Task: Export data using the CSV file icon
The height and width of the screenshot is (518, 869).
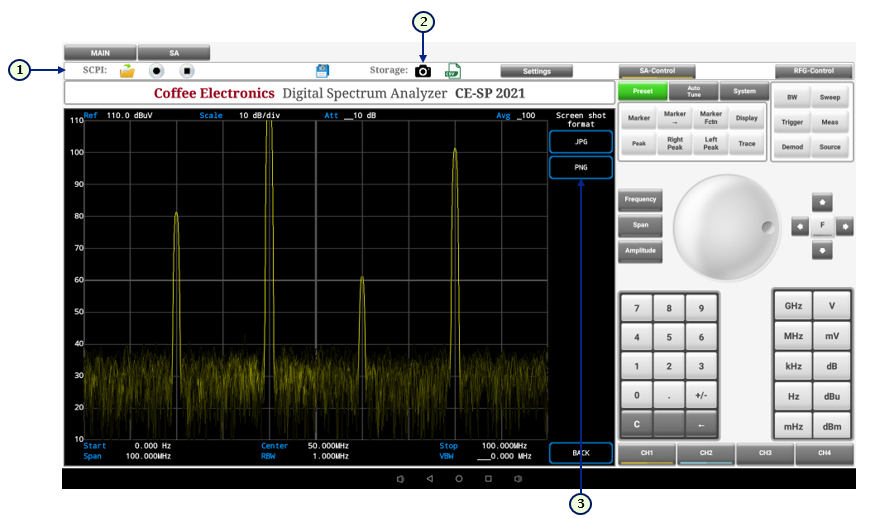Action: [452, 71]
